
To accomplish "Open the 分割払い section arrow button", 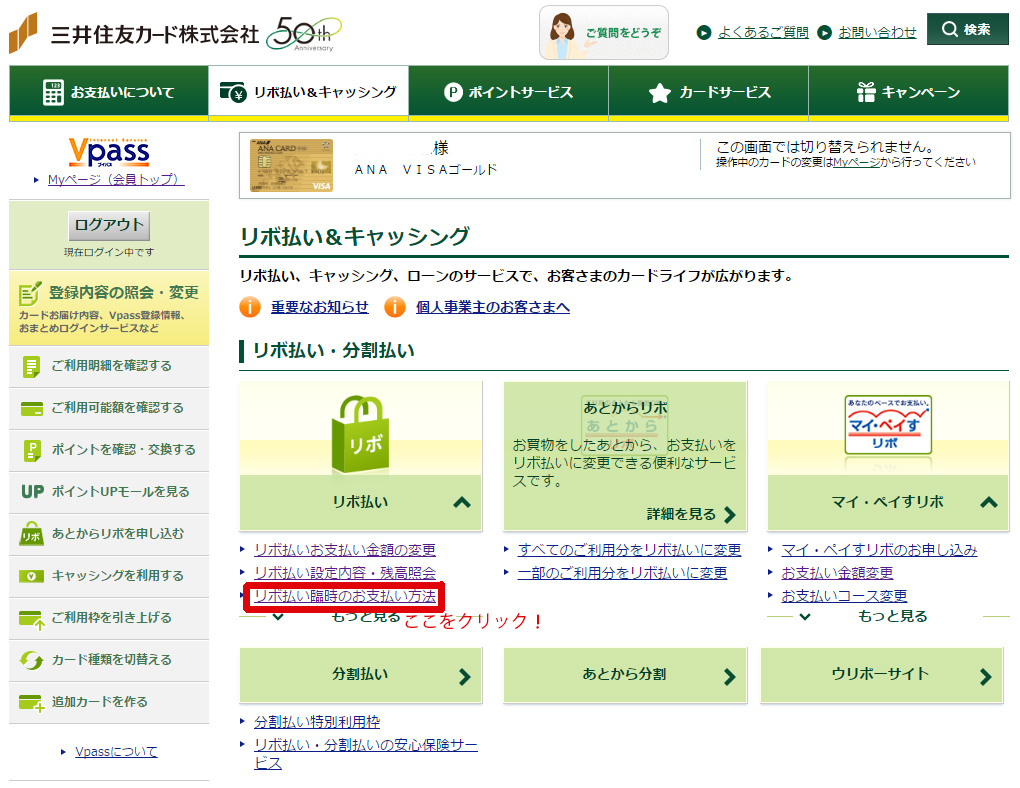I will tap(463, 676).
